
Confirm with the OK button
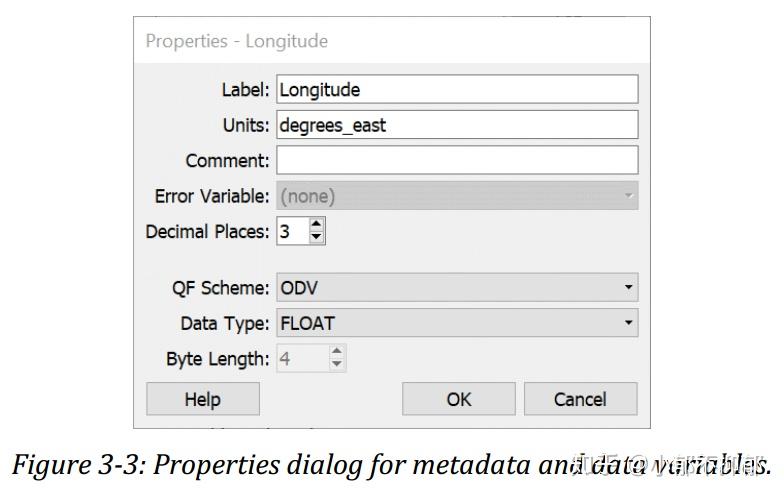pos(459,399)
